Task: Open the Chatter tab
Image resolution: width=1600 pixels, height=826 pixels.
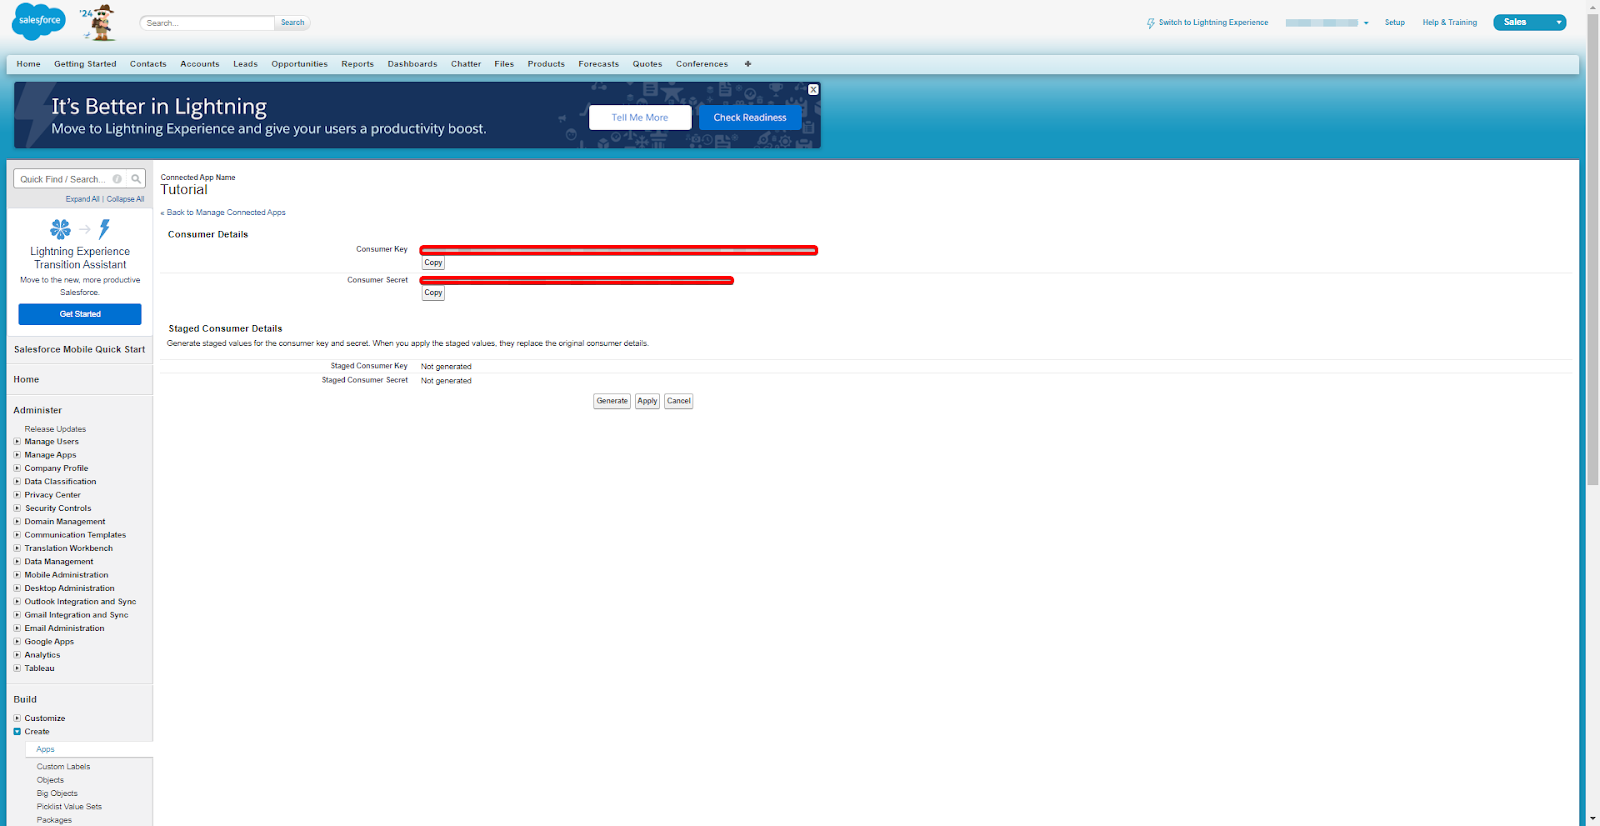Action: click(466, 64)
